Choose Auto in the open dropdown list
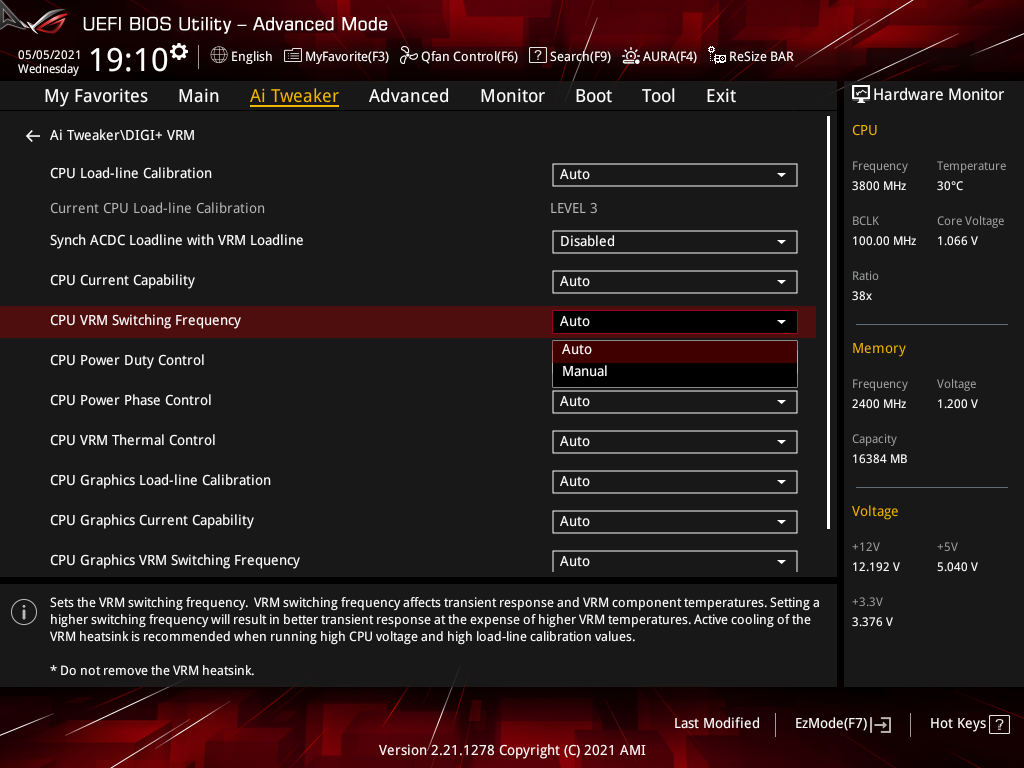The height and width of the screenshot is (768, 1024). (x=675, y=350)
